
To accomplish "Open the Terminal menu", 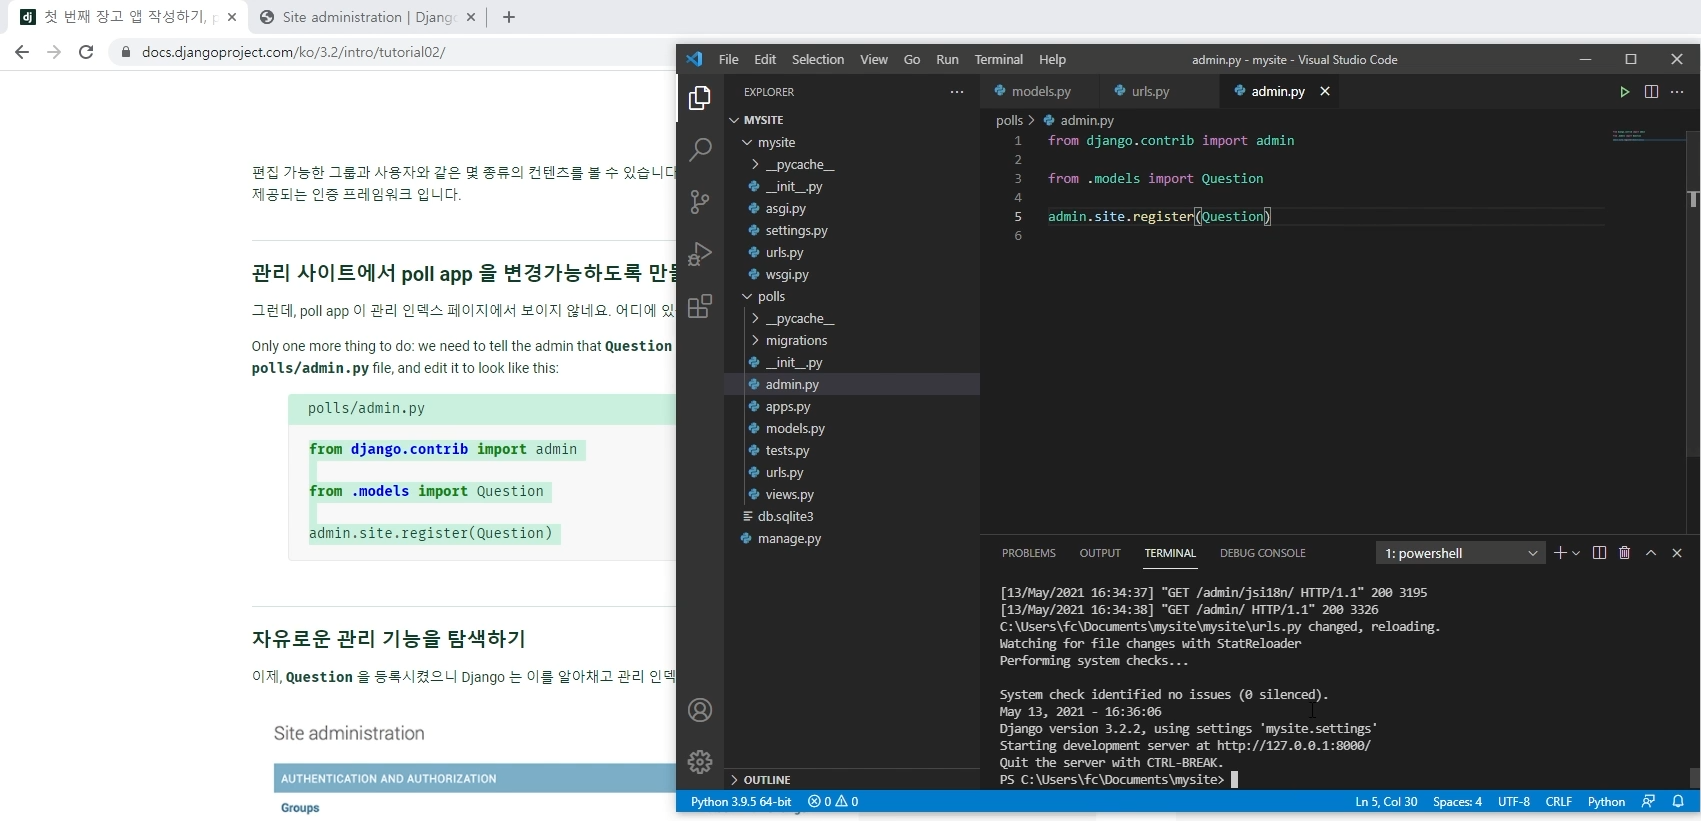I will [x=999, y=60].
